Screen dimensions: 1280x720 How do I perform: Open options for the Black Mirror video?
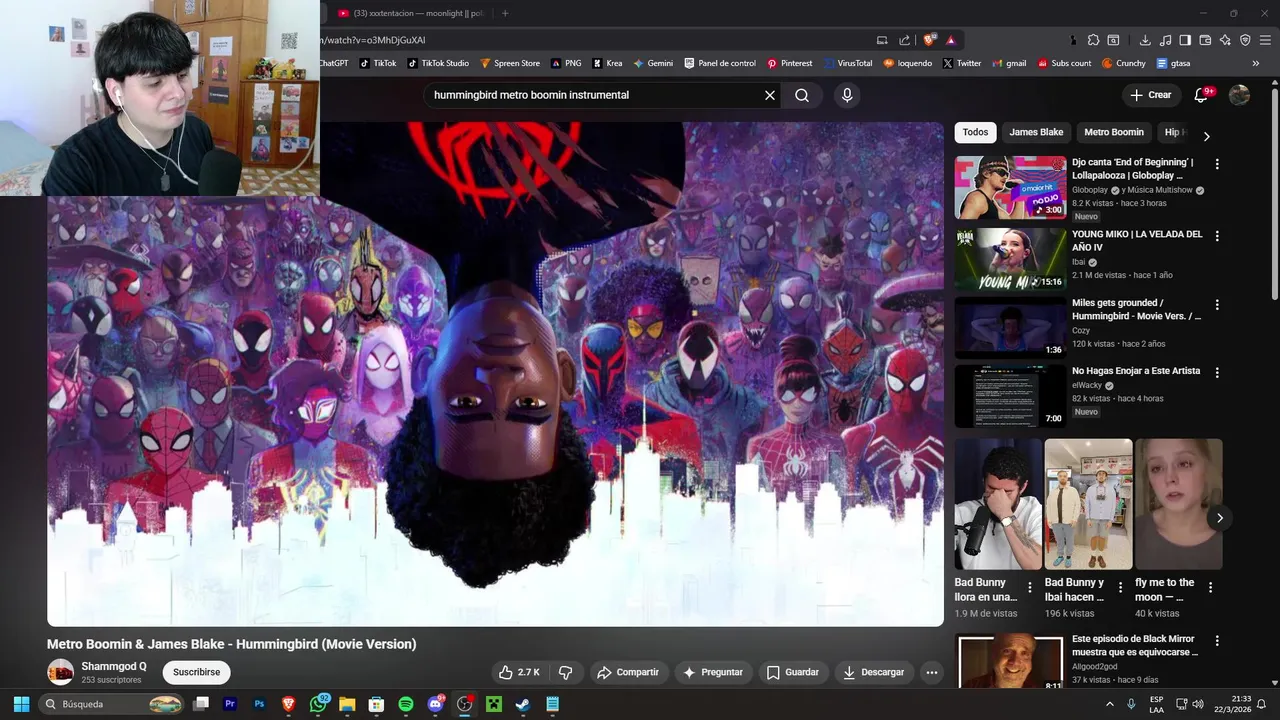point(1217,641)
